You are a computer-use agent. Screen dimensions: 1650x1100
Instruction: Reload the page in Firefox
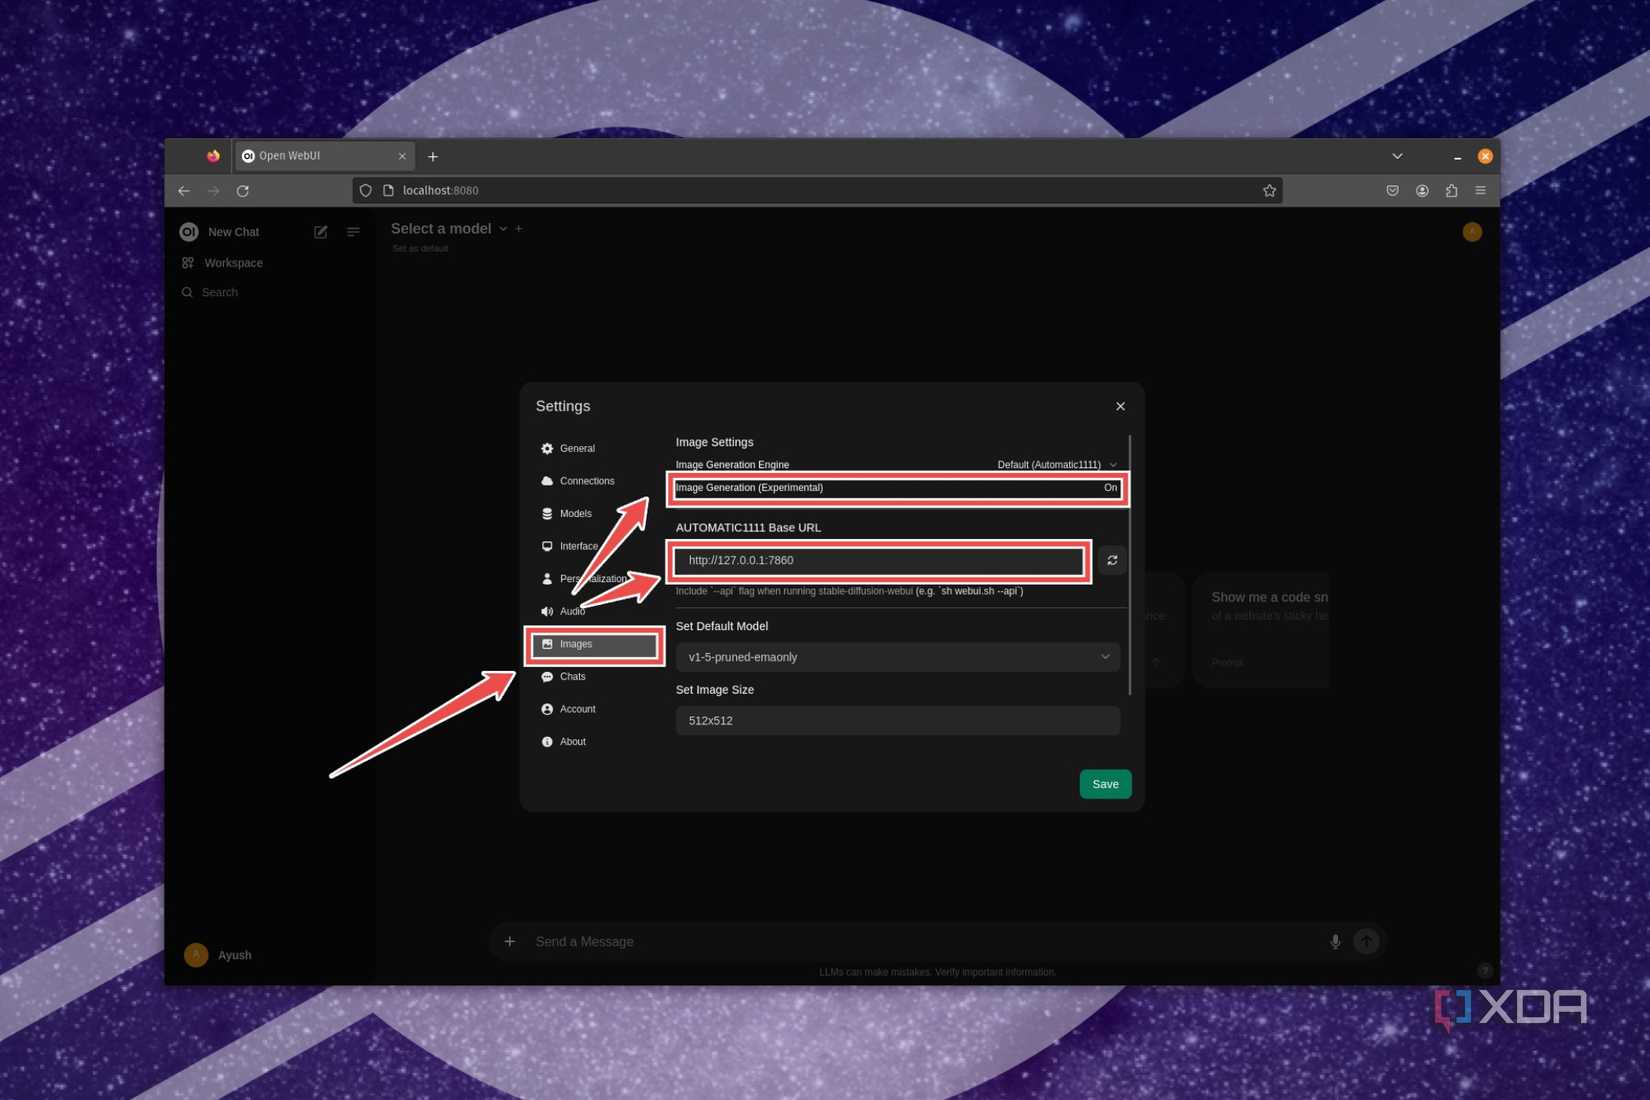(x=243, y=191)
